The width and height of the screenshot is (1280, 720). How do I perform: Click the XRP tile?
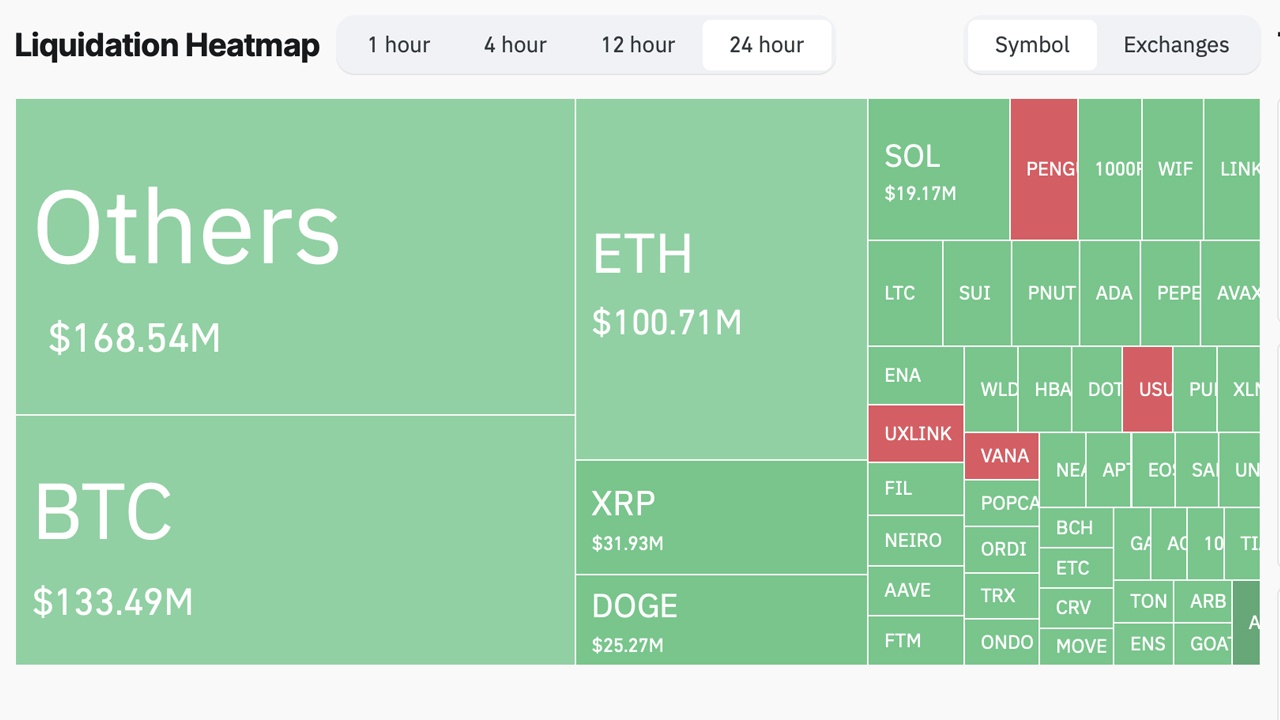(x=720, y=516)
